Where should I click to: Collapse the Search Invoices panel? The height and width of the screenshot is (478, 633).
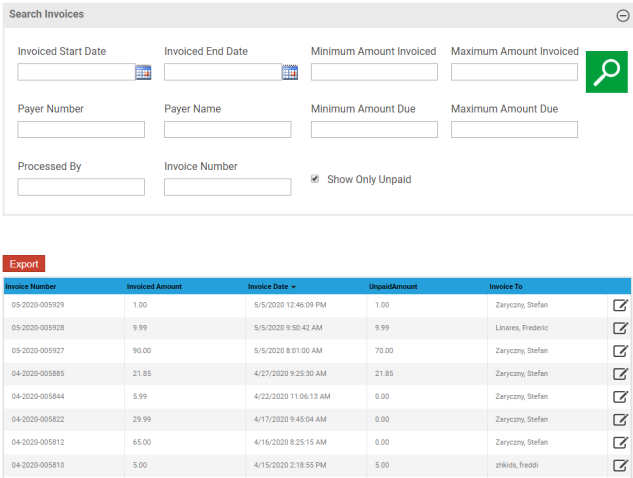(x=622, y=15)
